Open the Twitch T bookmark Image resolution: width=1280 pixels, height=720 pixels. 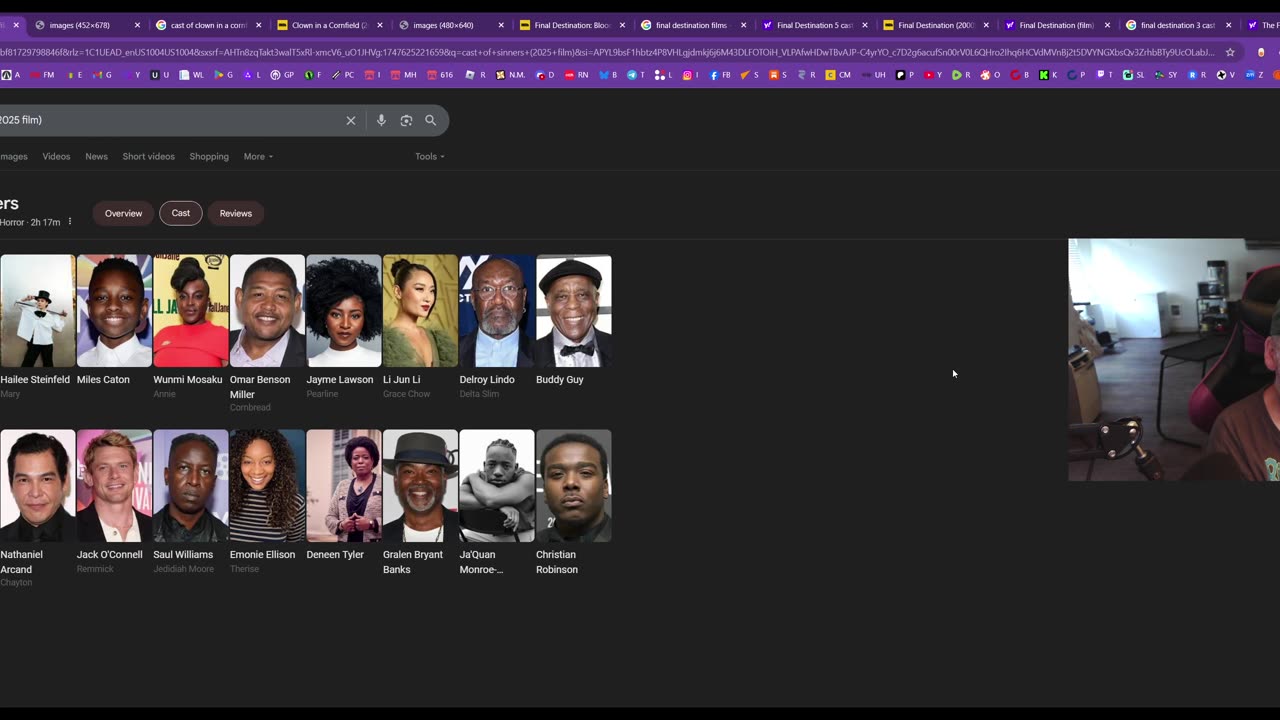[x=1105, y=75]
